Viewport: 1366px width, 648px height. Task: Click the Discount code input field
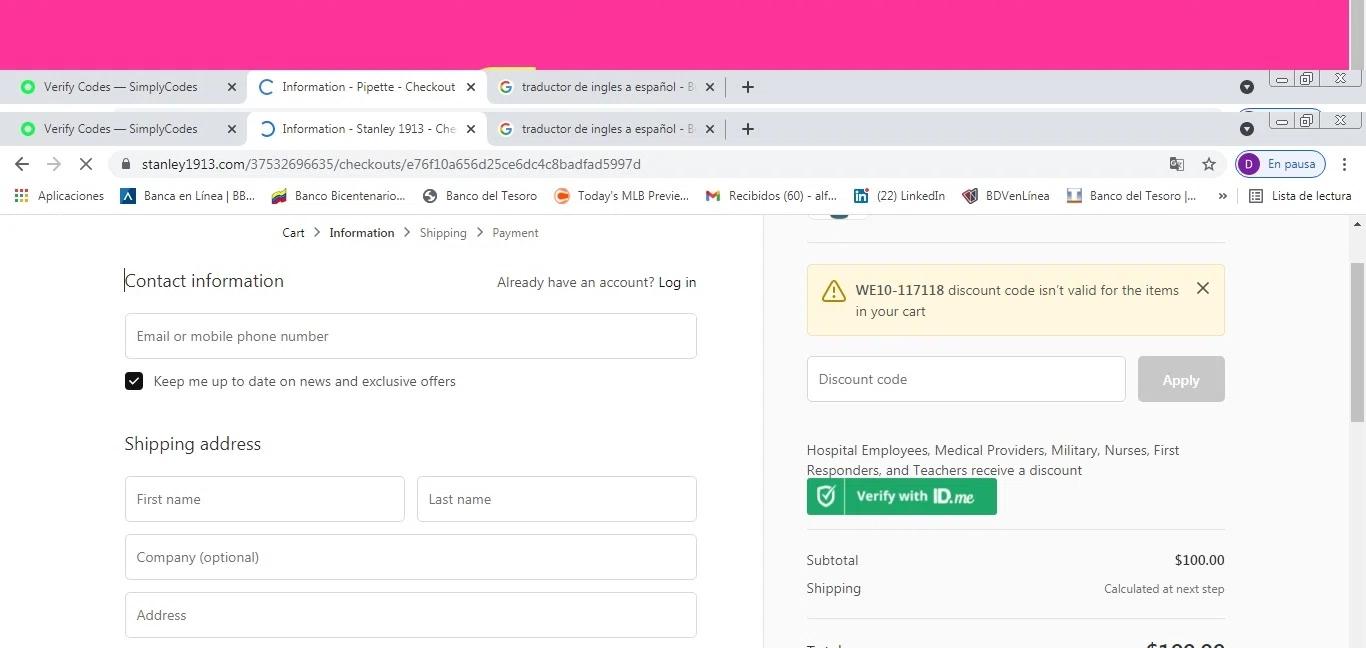[x=965, y=380]
